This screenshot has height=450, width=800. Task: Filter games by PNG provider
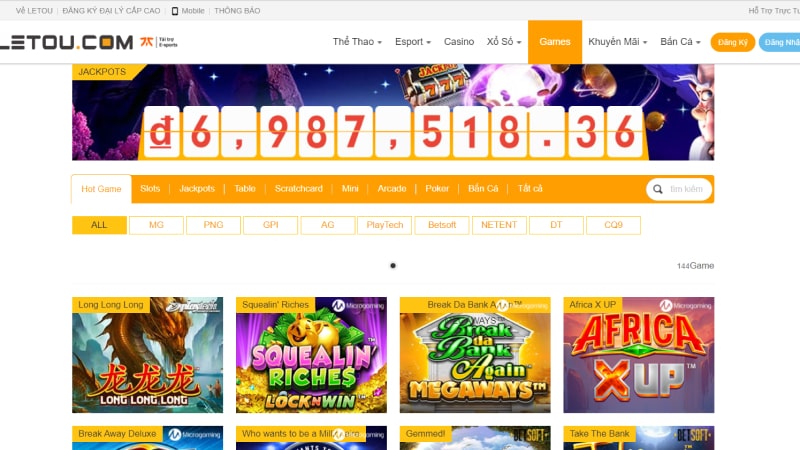coord(213,225)
